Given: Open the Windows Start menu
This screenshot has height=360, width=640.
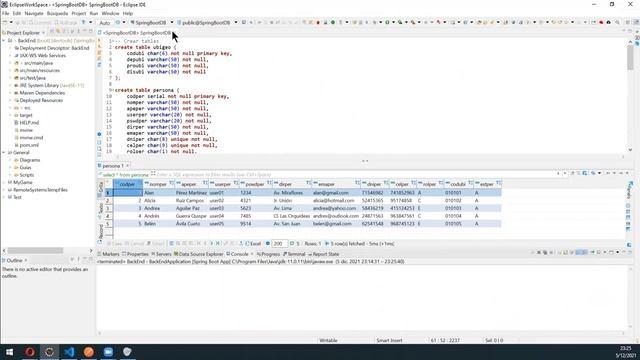Looking at the screenshot, I should [9, 352].
